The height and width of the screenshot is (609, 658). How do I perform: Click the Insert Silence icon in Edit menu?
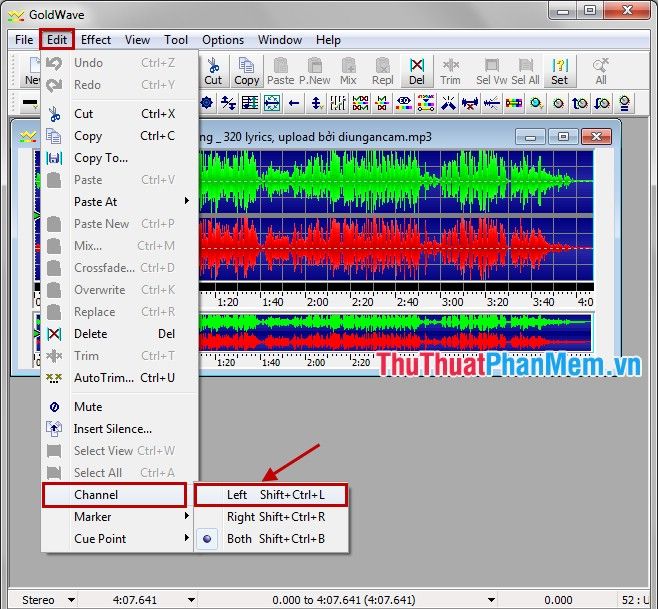tap(54, 429)
